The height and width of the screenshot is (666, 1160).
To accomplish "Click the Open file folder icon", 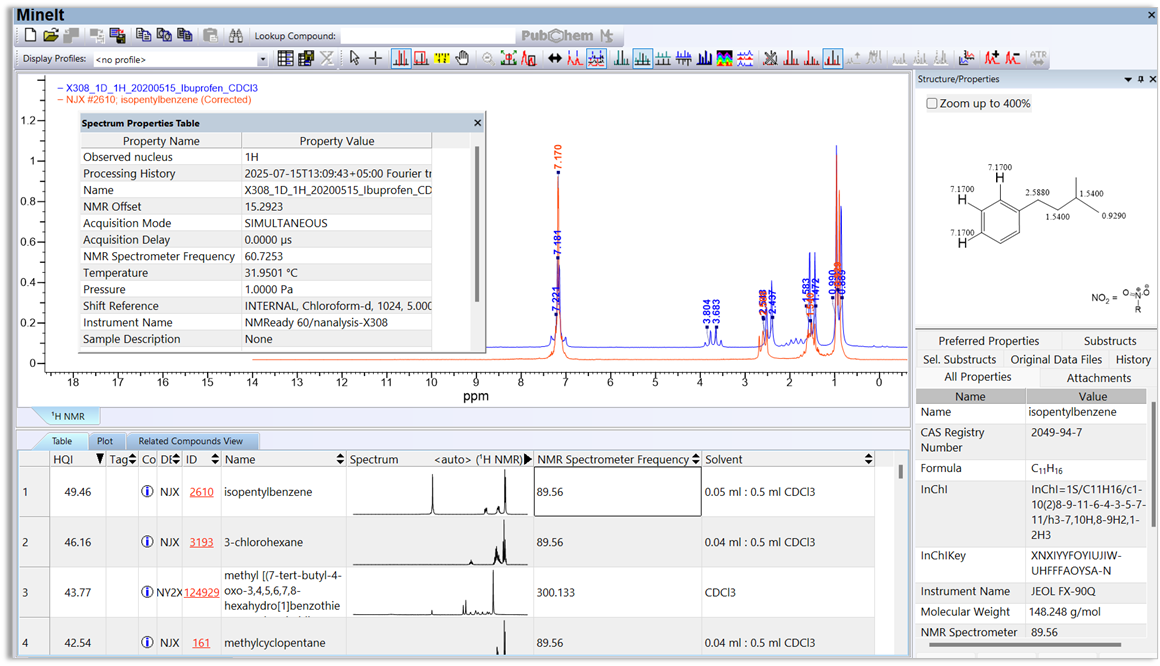I will pos(50,33).
